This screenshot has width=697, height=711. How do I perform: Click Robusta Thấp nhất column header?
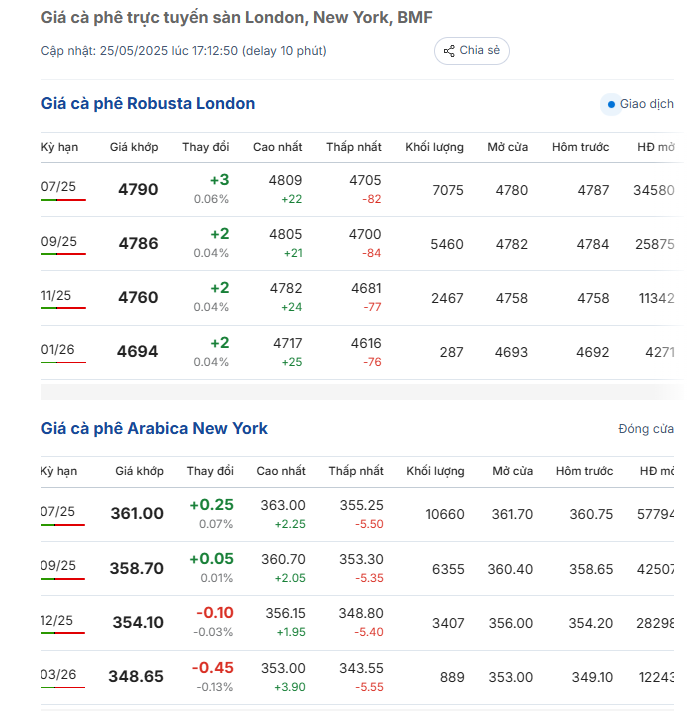(x=354, y=147)
